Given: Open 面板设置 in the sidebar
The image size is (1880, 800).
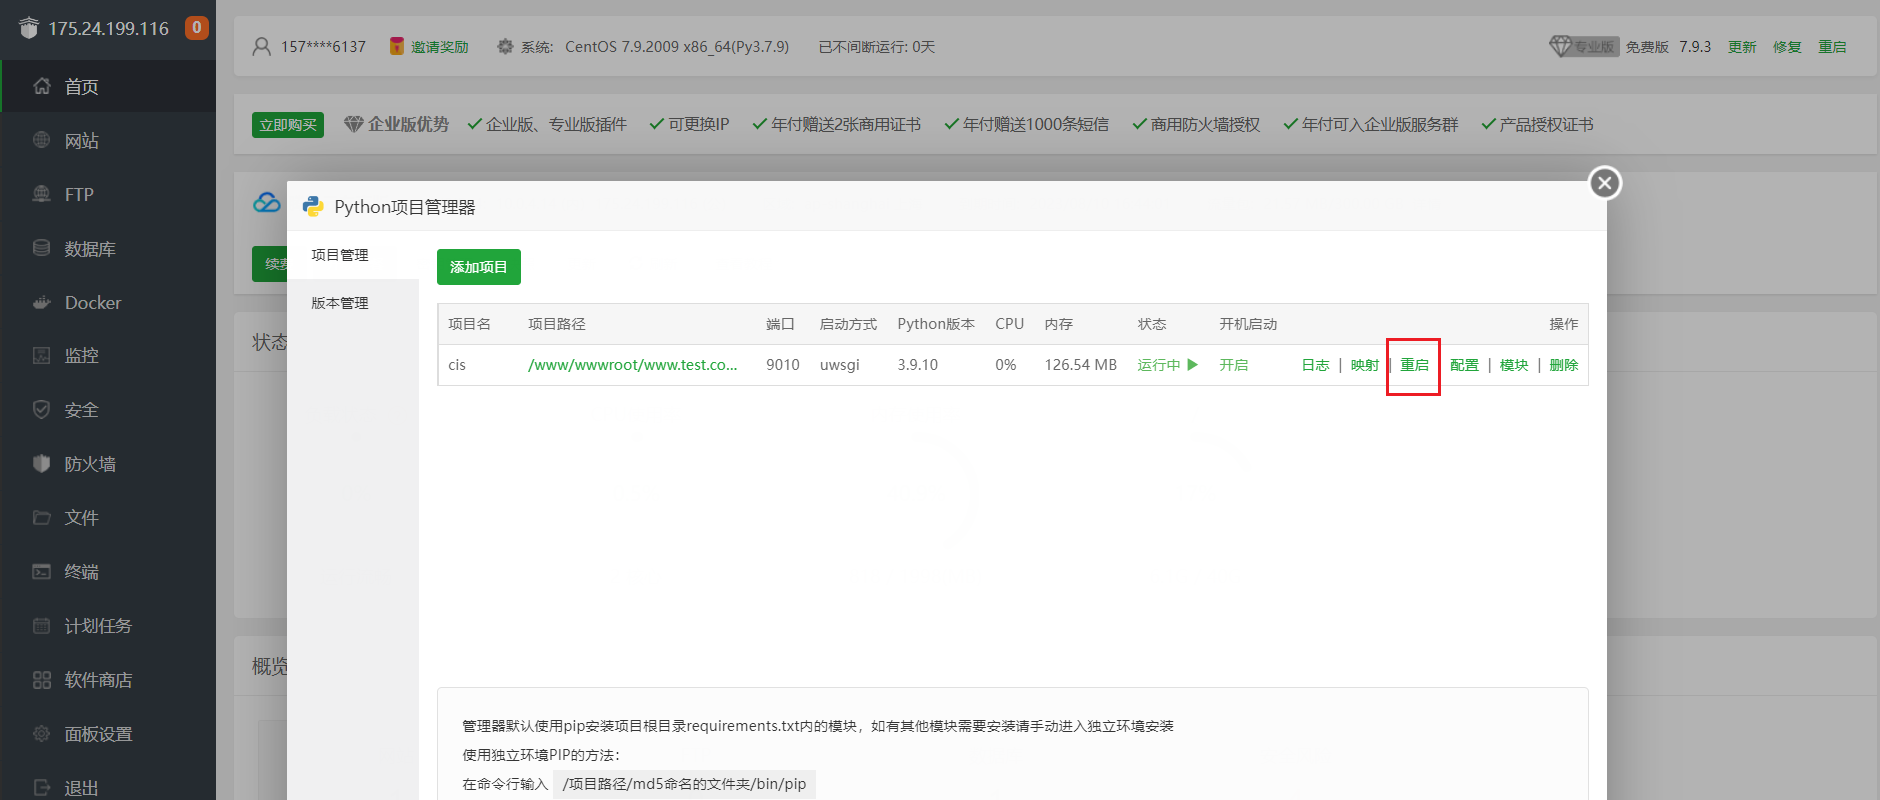Looking at the screenshot, I should 108,734.
